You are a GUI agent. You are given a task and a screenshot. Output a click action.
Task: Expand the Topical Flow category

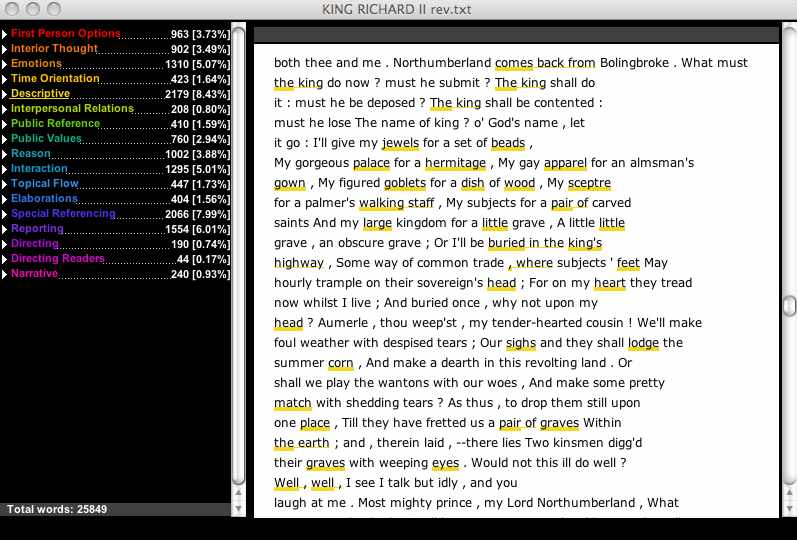coord(5,184)
